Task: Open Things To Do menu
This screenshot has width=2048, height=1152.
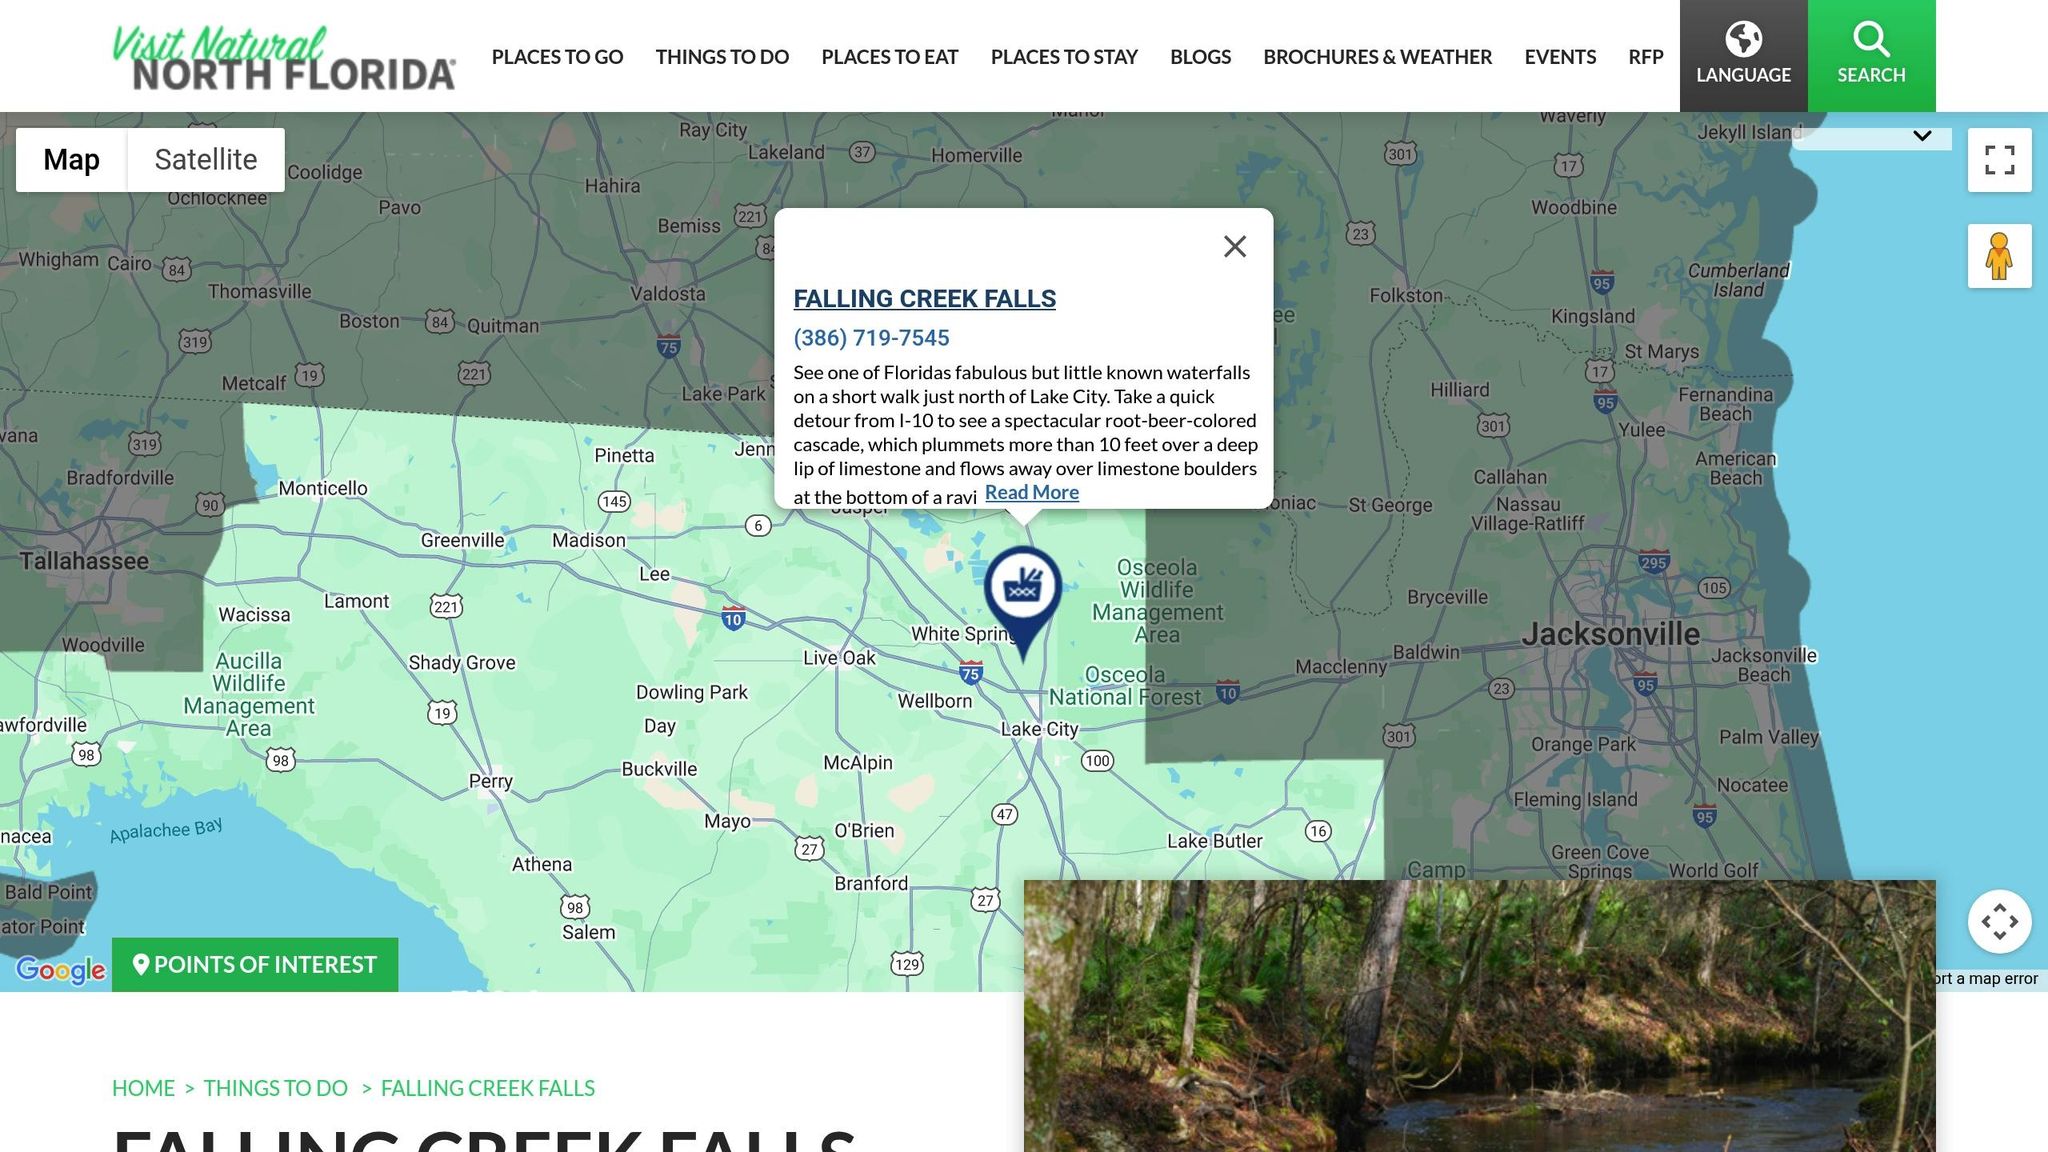Action: 722,57
